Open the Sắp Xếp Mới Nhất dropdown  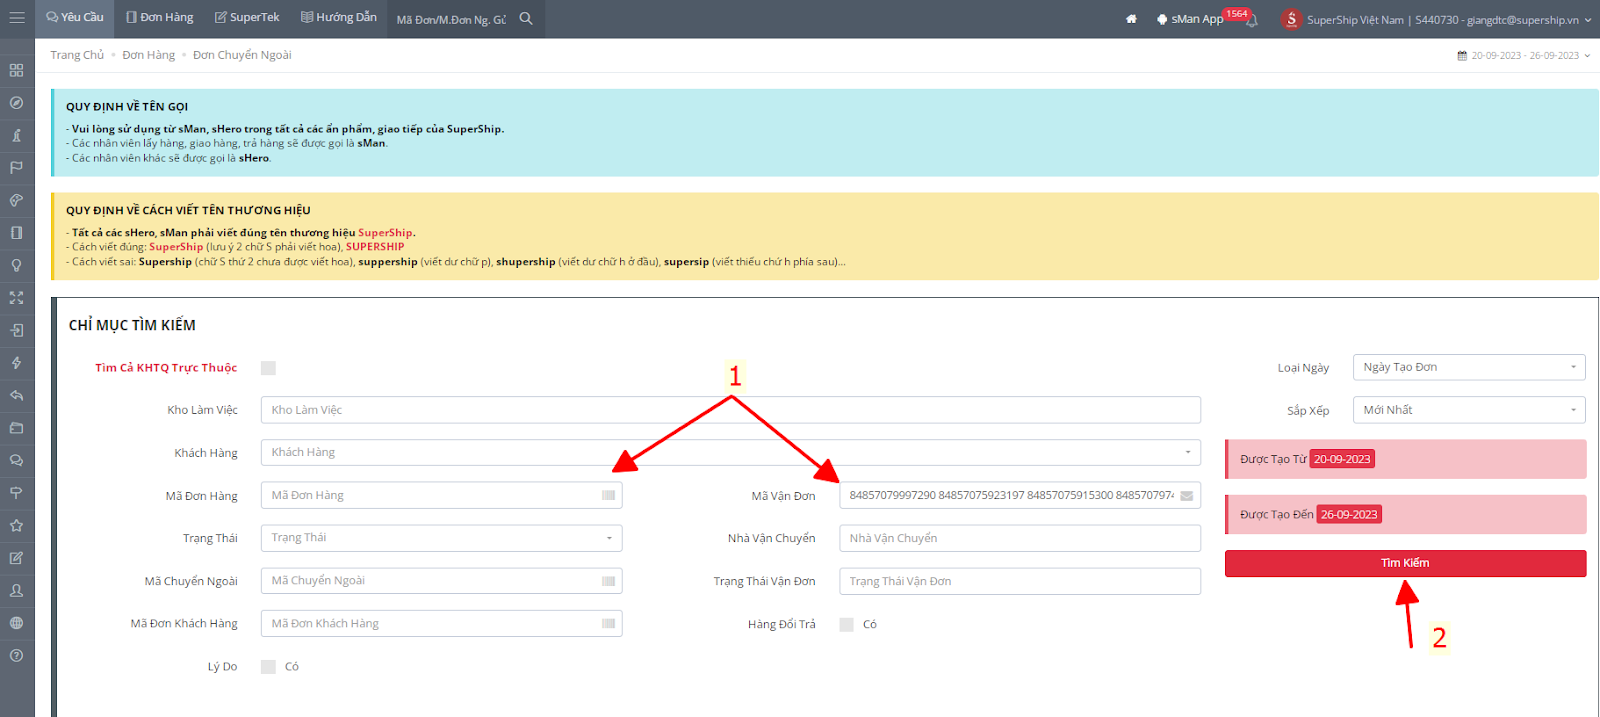tap(1469, 410)
